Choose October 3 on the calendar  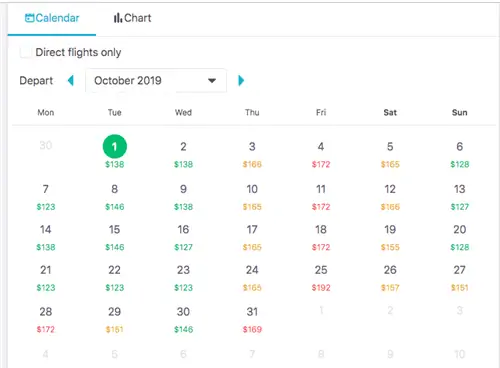click(252, 154)
